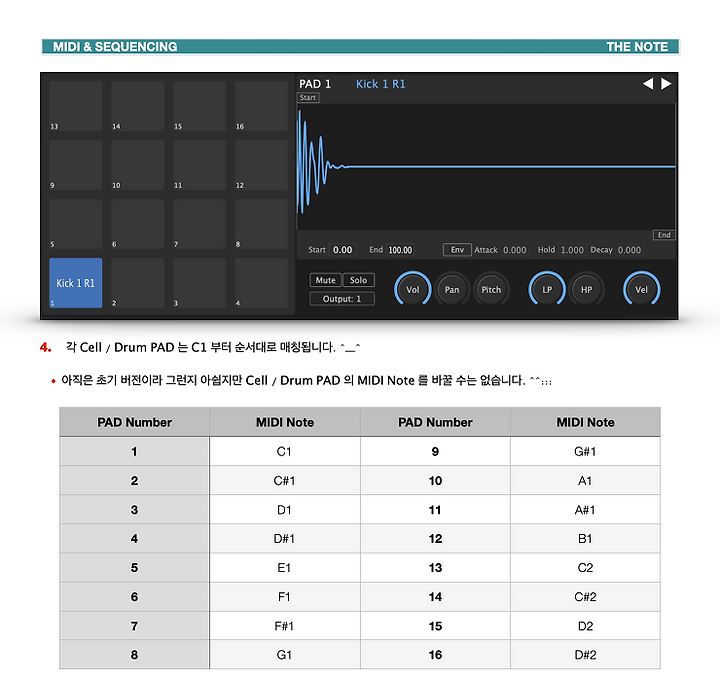Click the second MIDI Note column header

[x=585, y=422]
